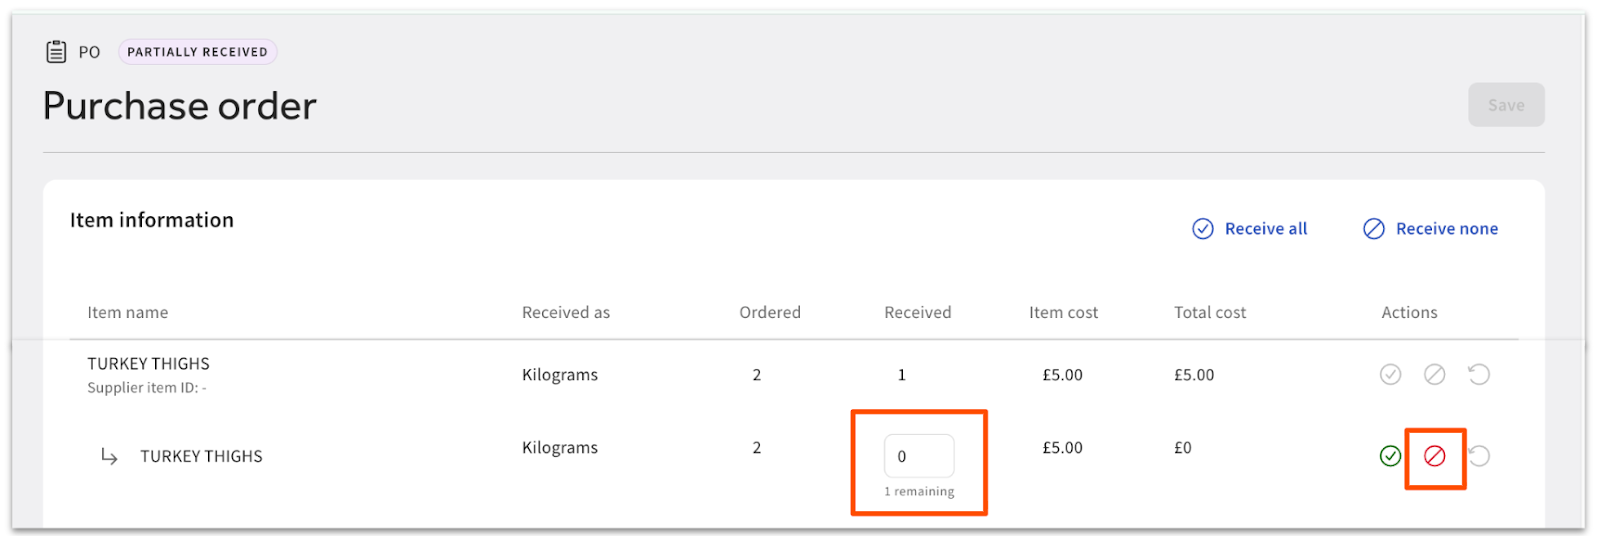Click the Total cost column header
This screenshot has height=536, width=1600.
point(1210,312)
